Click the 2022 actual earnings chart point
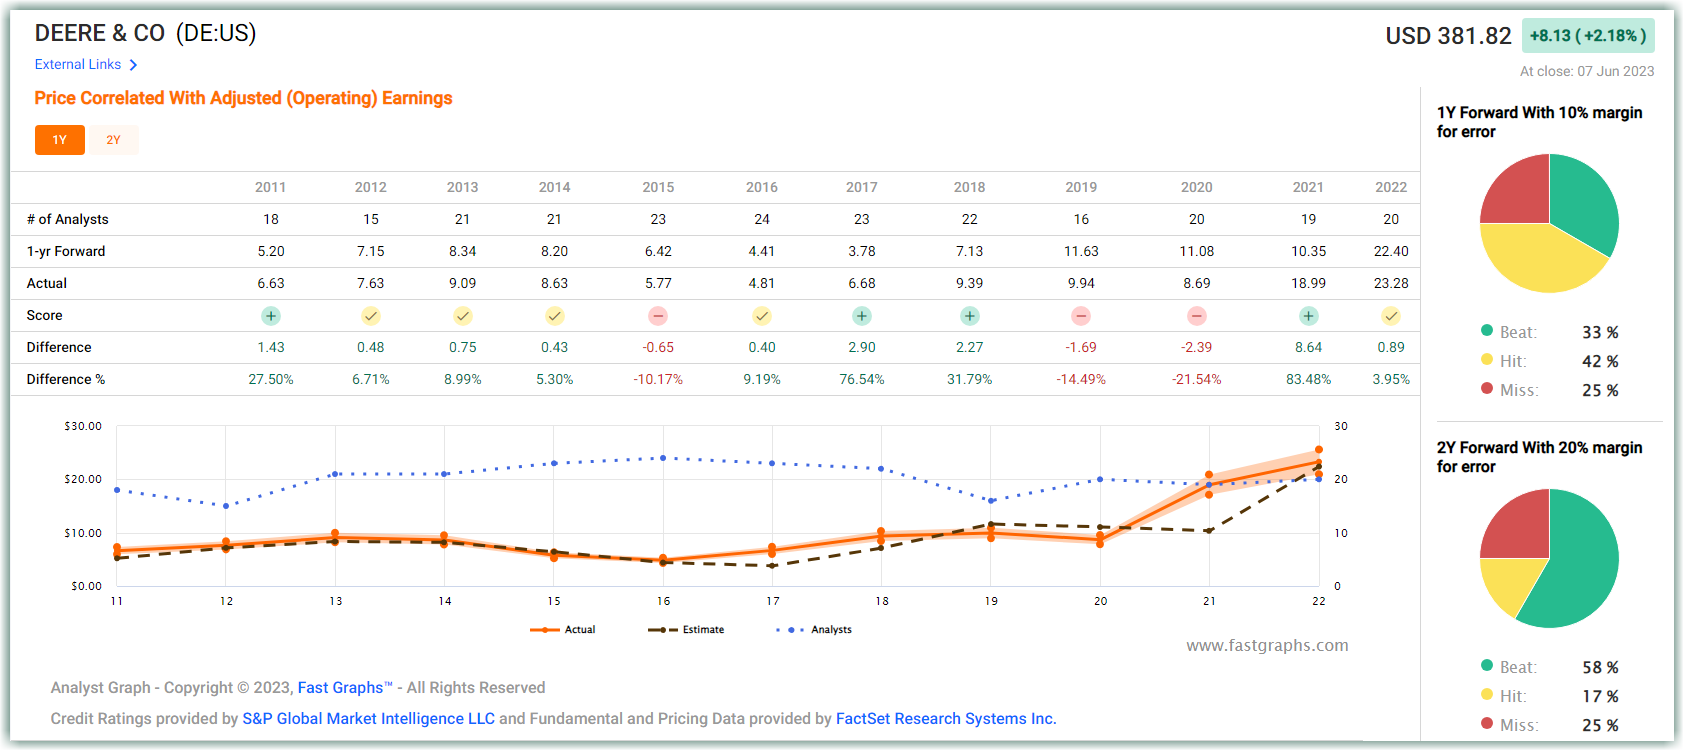This screenshot has width=1684, height=751. [x=1319, y=463]
